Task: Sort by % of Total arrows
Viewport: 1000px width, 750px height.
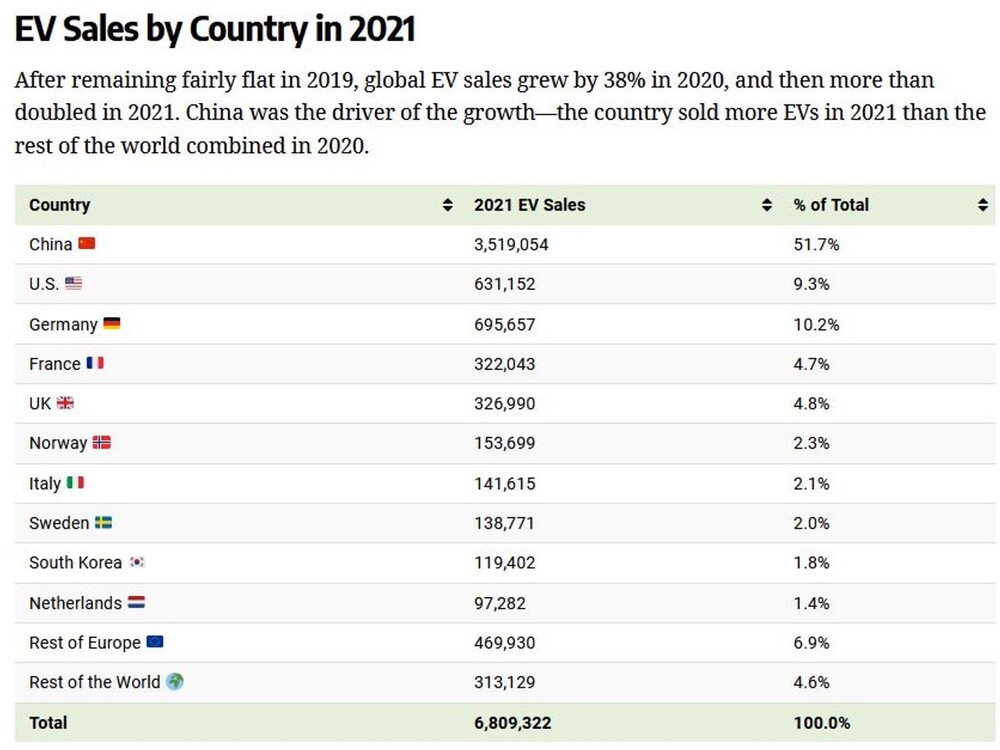Action: [x=982, y=205]
